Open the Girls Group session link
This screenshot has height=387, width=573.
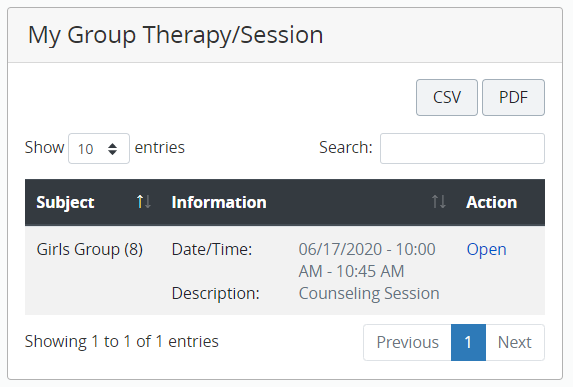486,250
